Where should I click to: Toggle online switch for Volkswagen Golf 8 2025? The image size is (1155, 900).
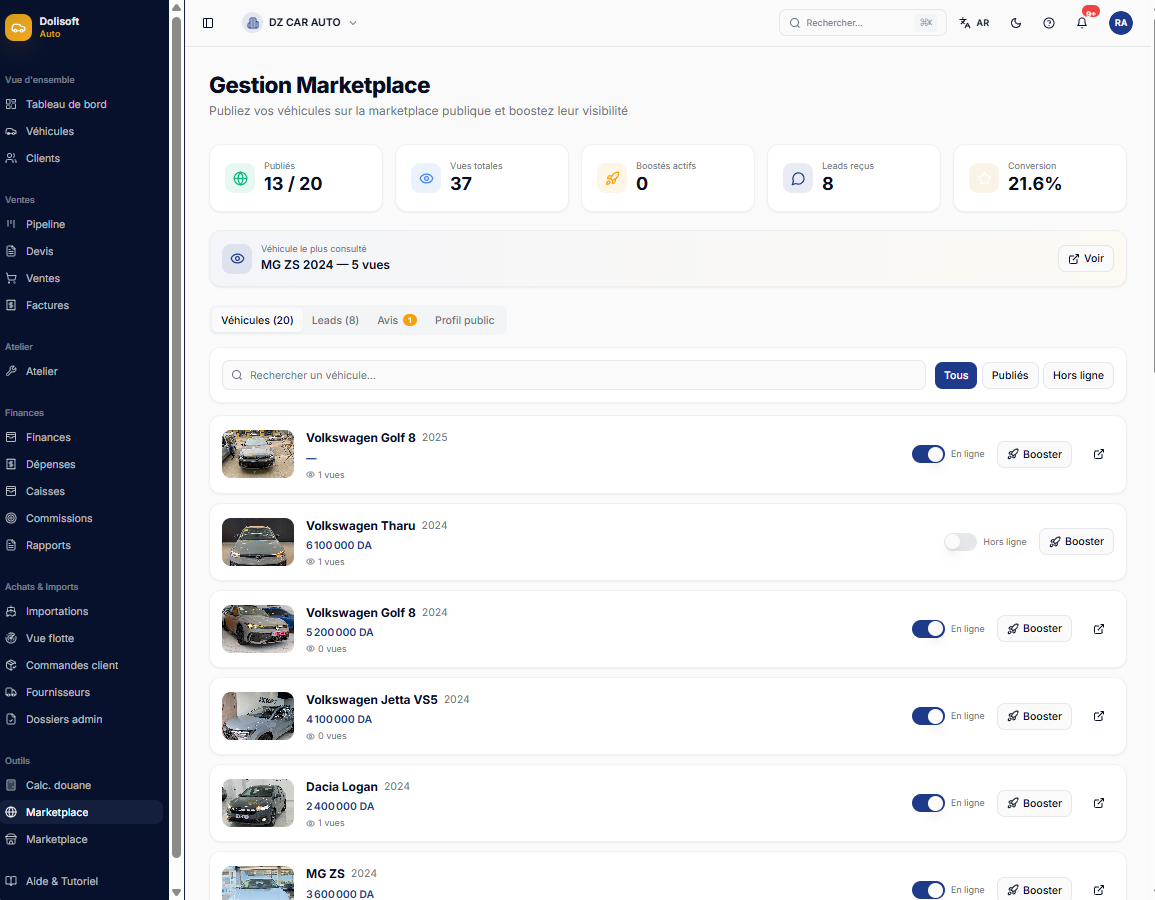(928, 454)
